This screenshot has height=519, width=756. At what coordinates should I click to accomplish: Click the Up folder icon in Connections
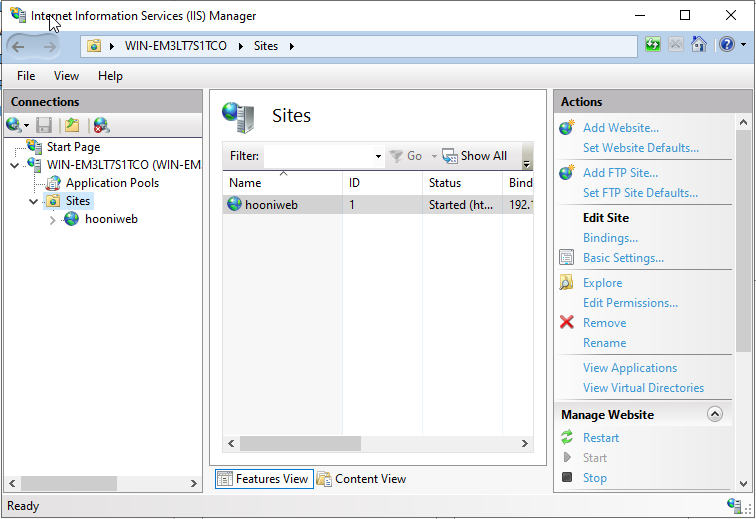coord(72,125)
